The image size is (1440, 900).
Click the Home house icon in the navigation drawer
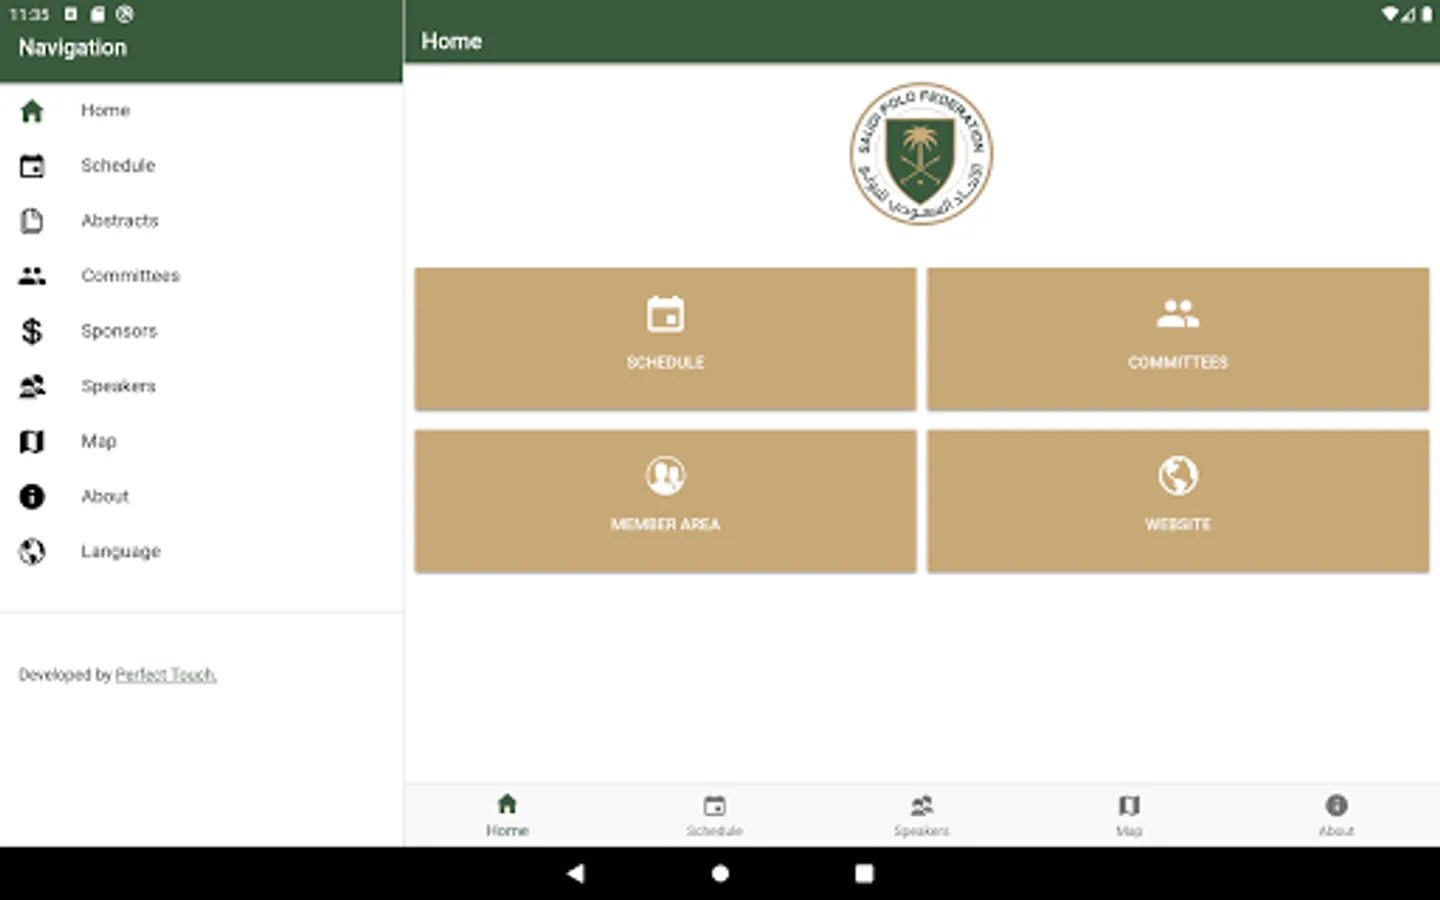coord(32,110)
